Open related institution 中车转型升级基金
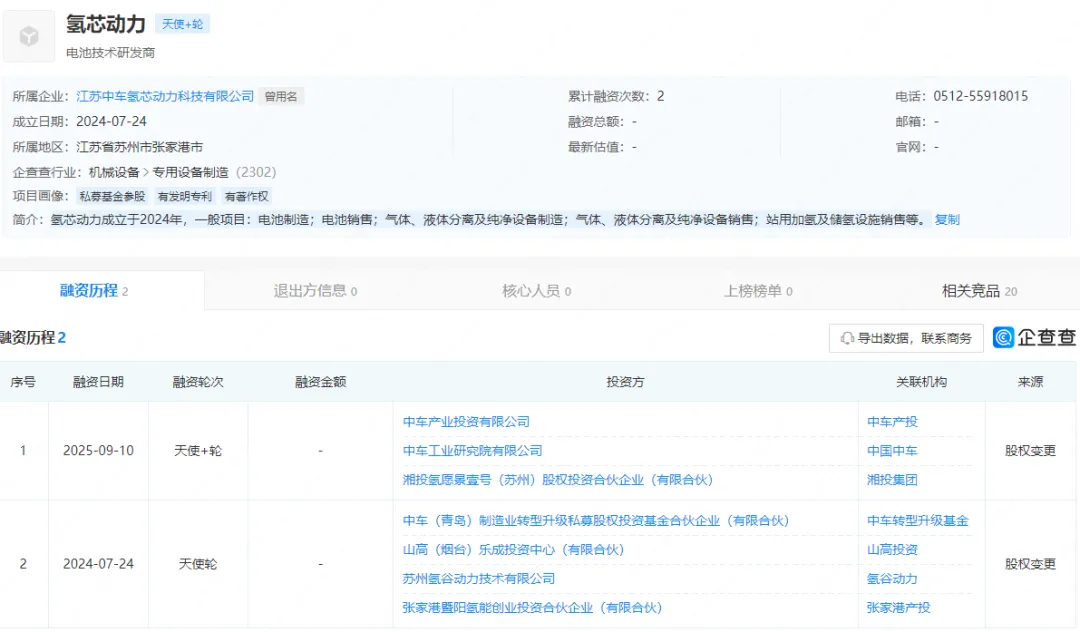Viewport: 1080px width, 632px height. (x=917, y=520)
